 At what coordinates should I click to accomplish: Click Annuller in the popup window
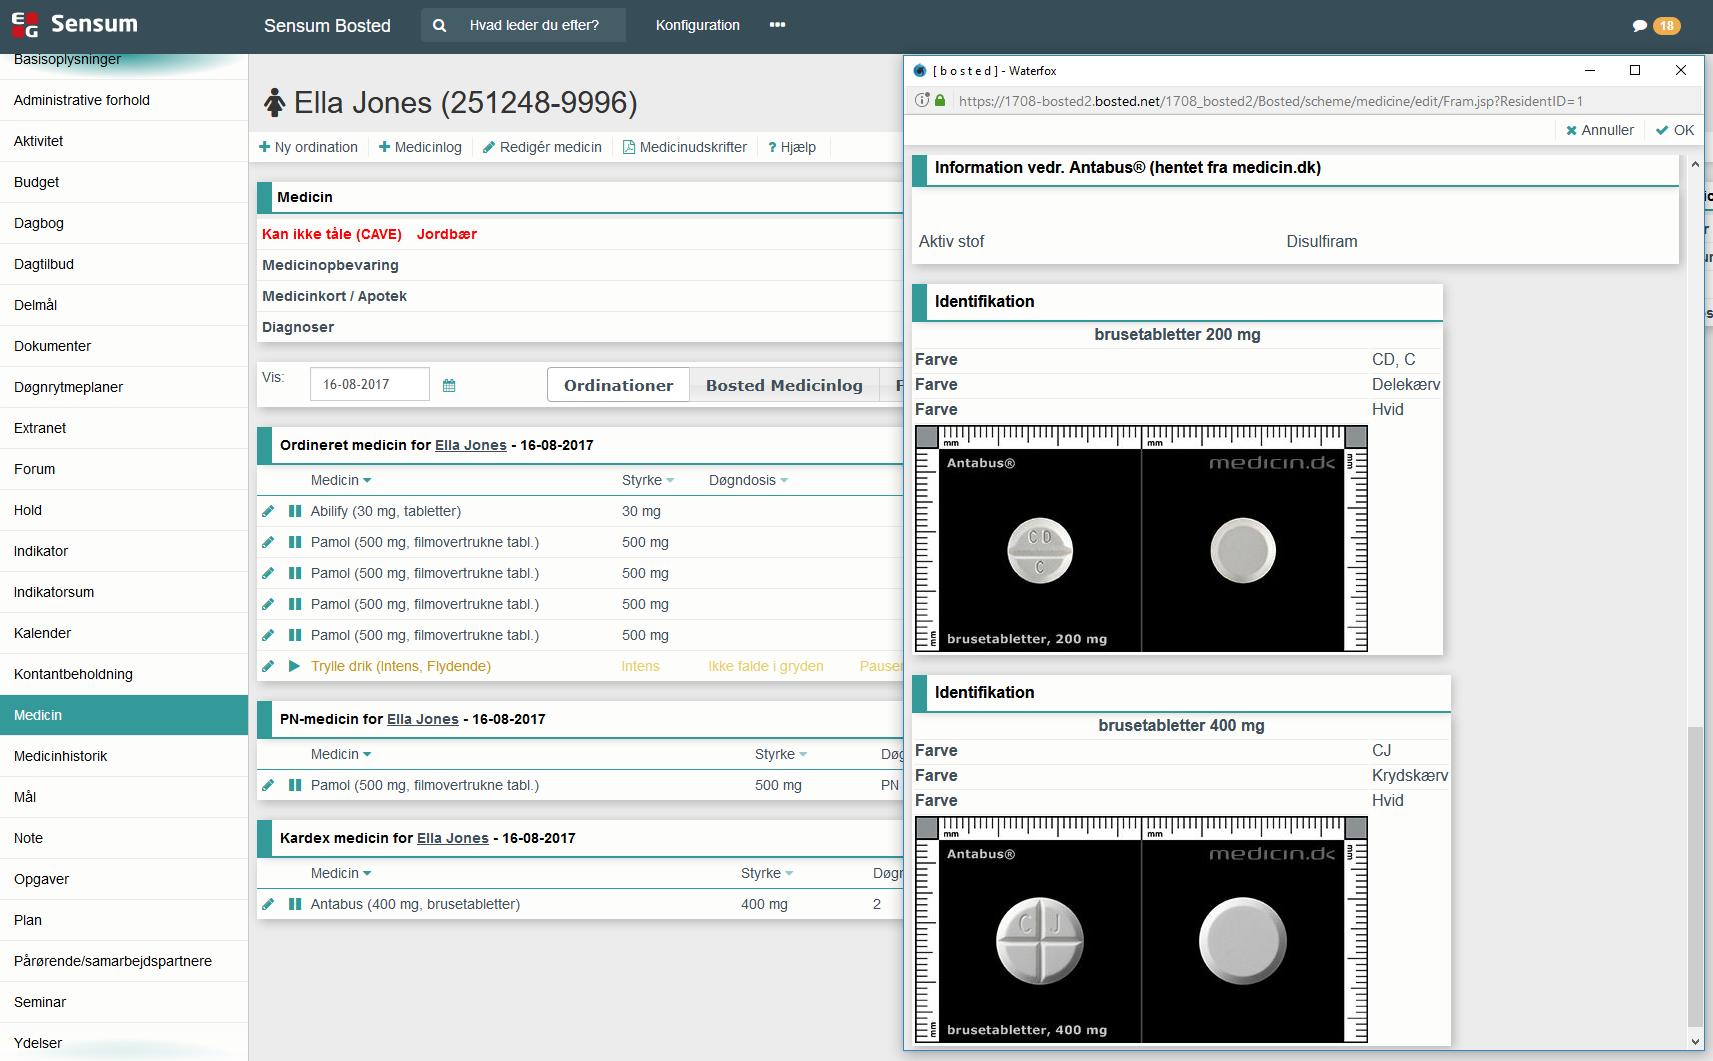coord(1600,130)
